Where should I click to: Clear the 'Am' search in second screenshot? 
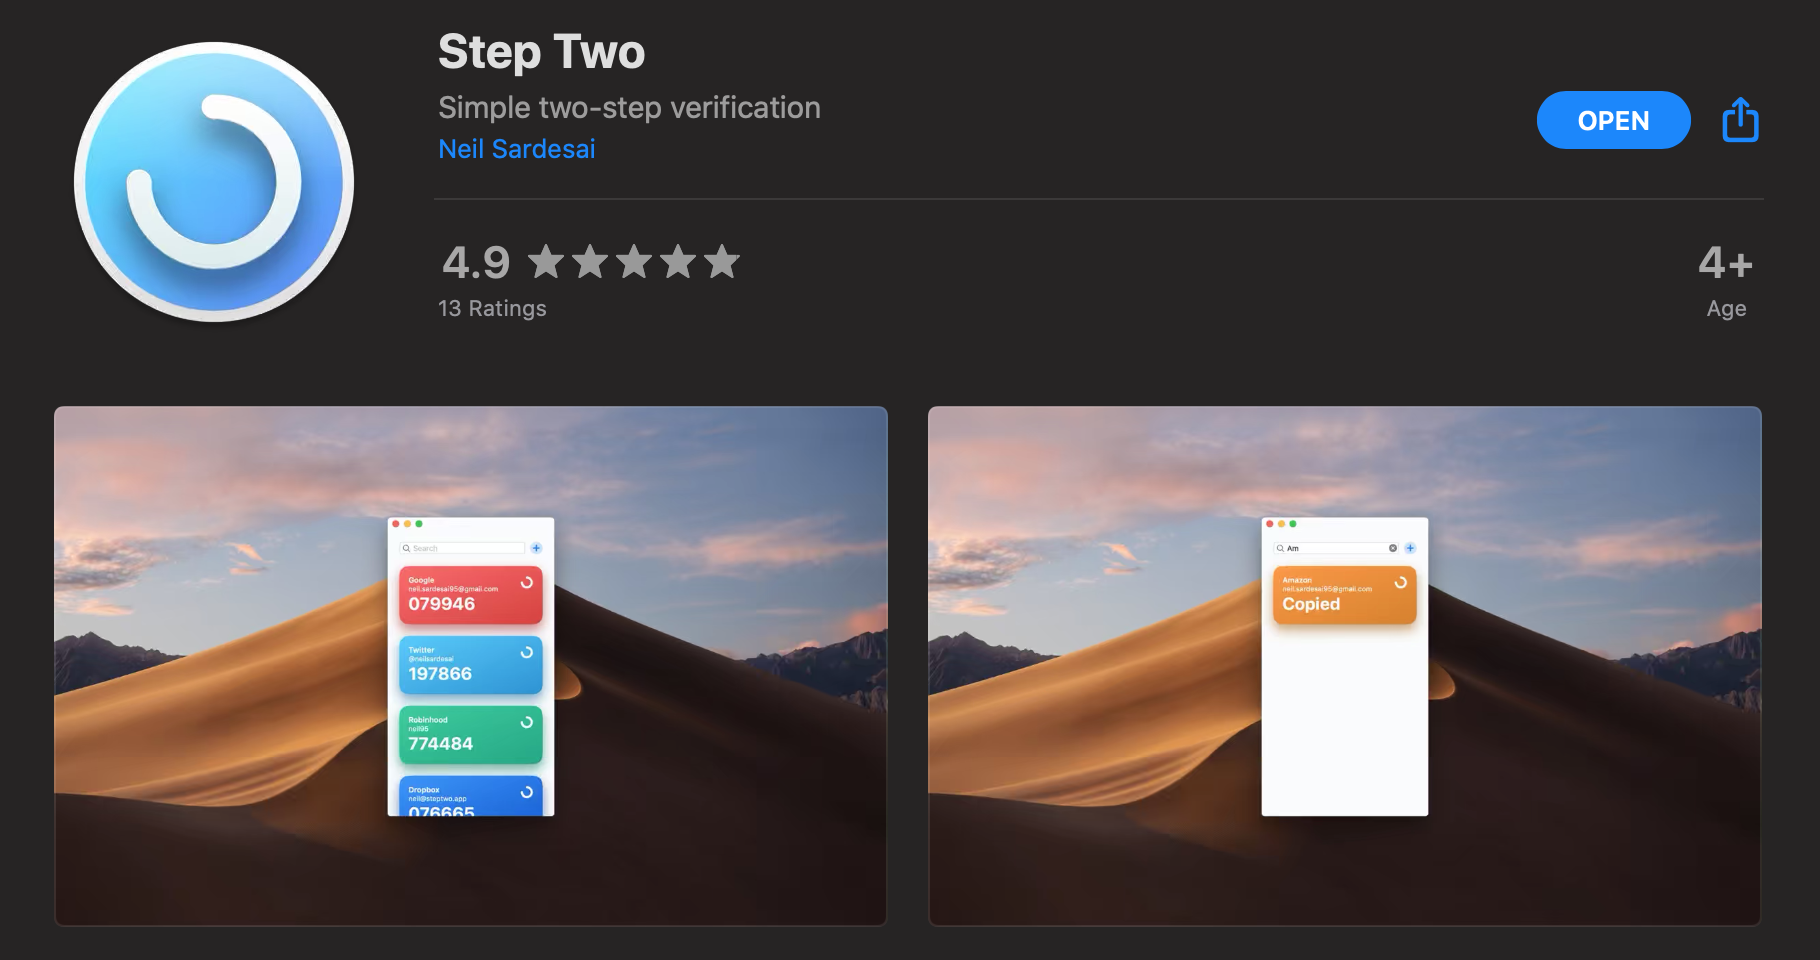point(1393,548)
